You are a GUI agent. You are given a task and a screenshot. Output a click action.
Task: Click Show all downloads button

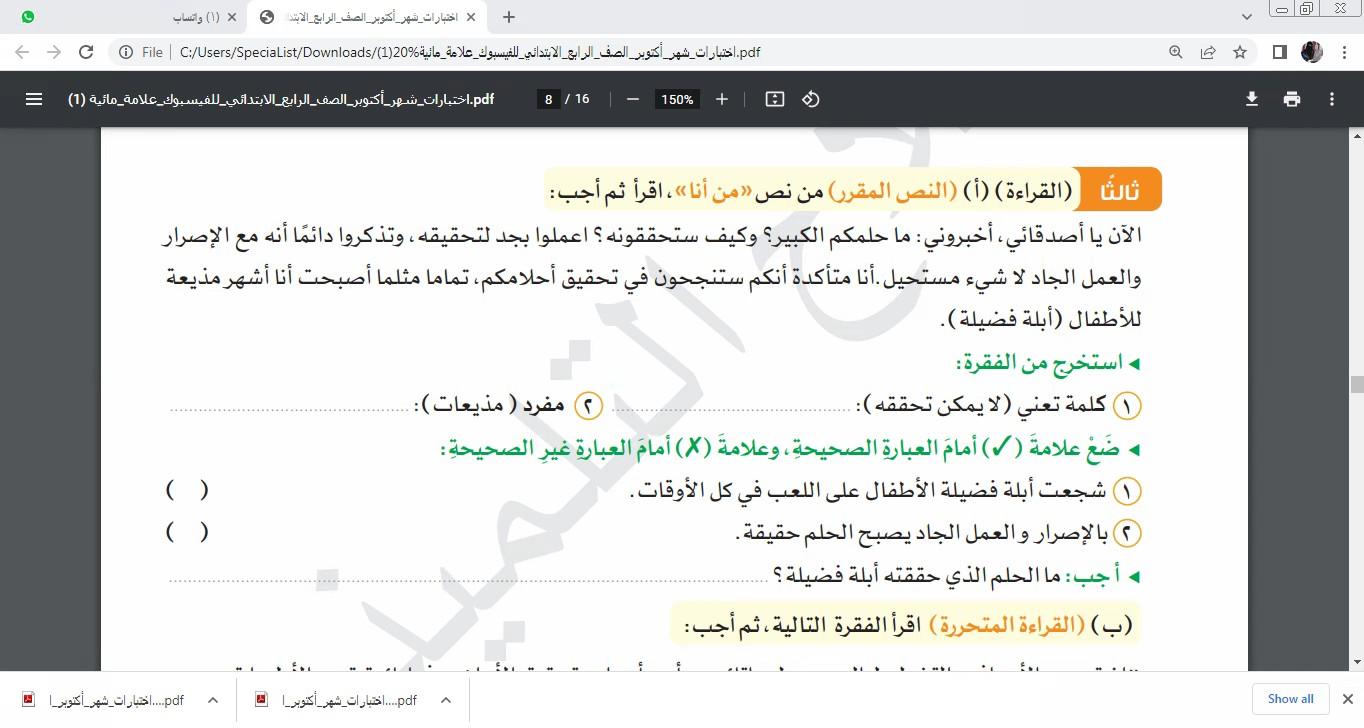pos(1290,699)
